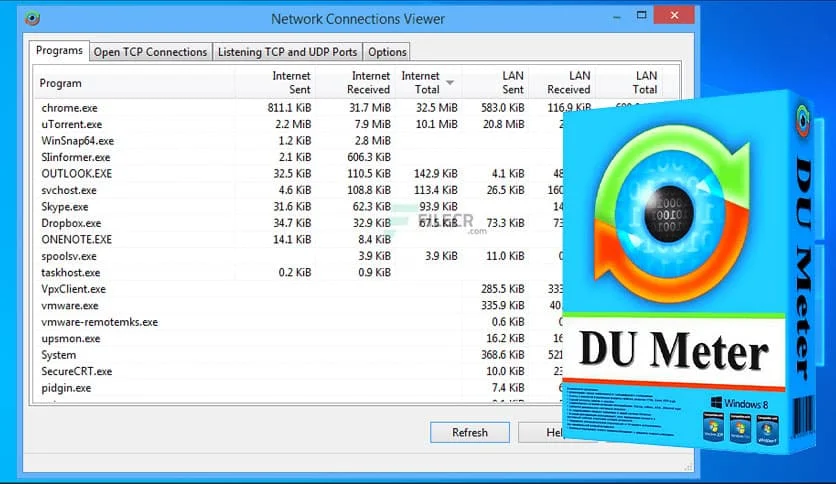Select the Programs tab
Image resolution: width=836 pixels, height=484 pixels.
click(59, 51)
